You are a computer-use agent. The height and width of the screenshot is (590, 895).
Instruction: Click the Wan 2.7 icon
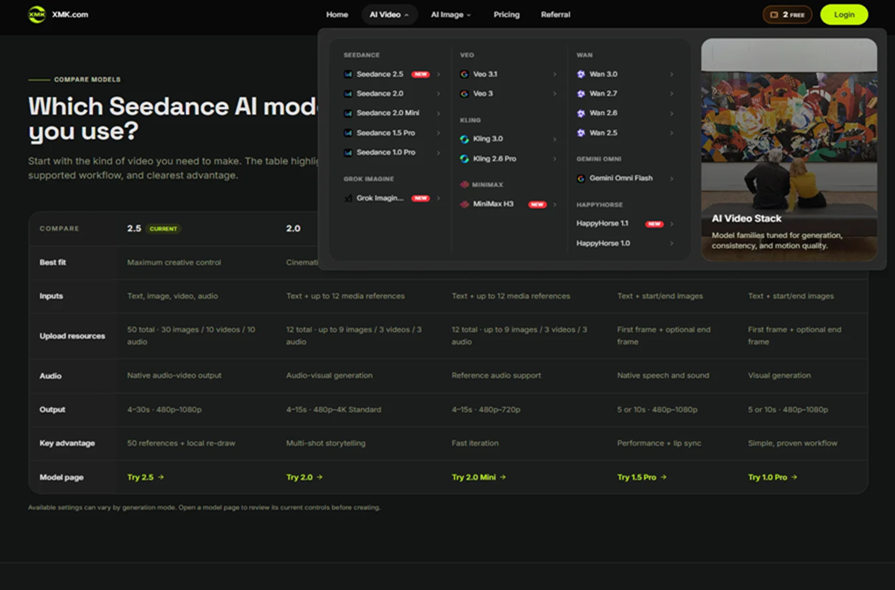581,94
